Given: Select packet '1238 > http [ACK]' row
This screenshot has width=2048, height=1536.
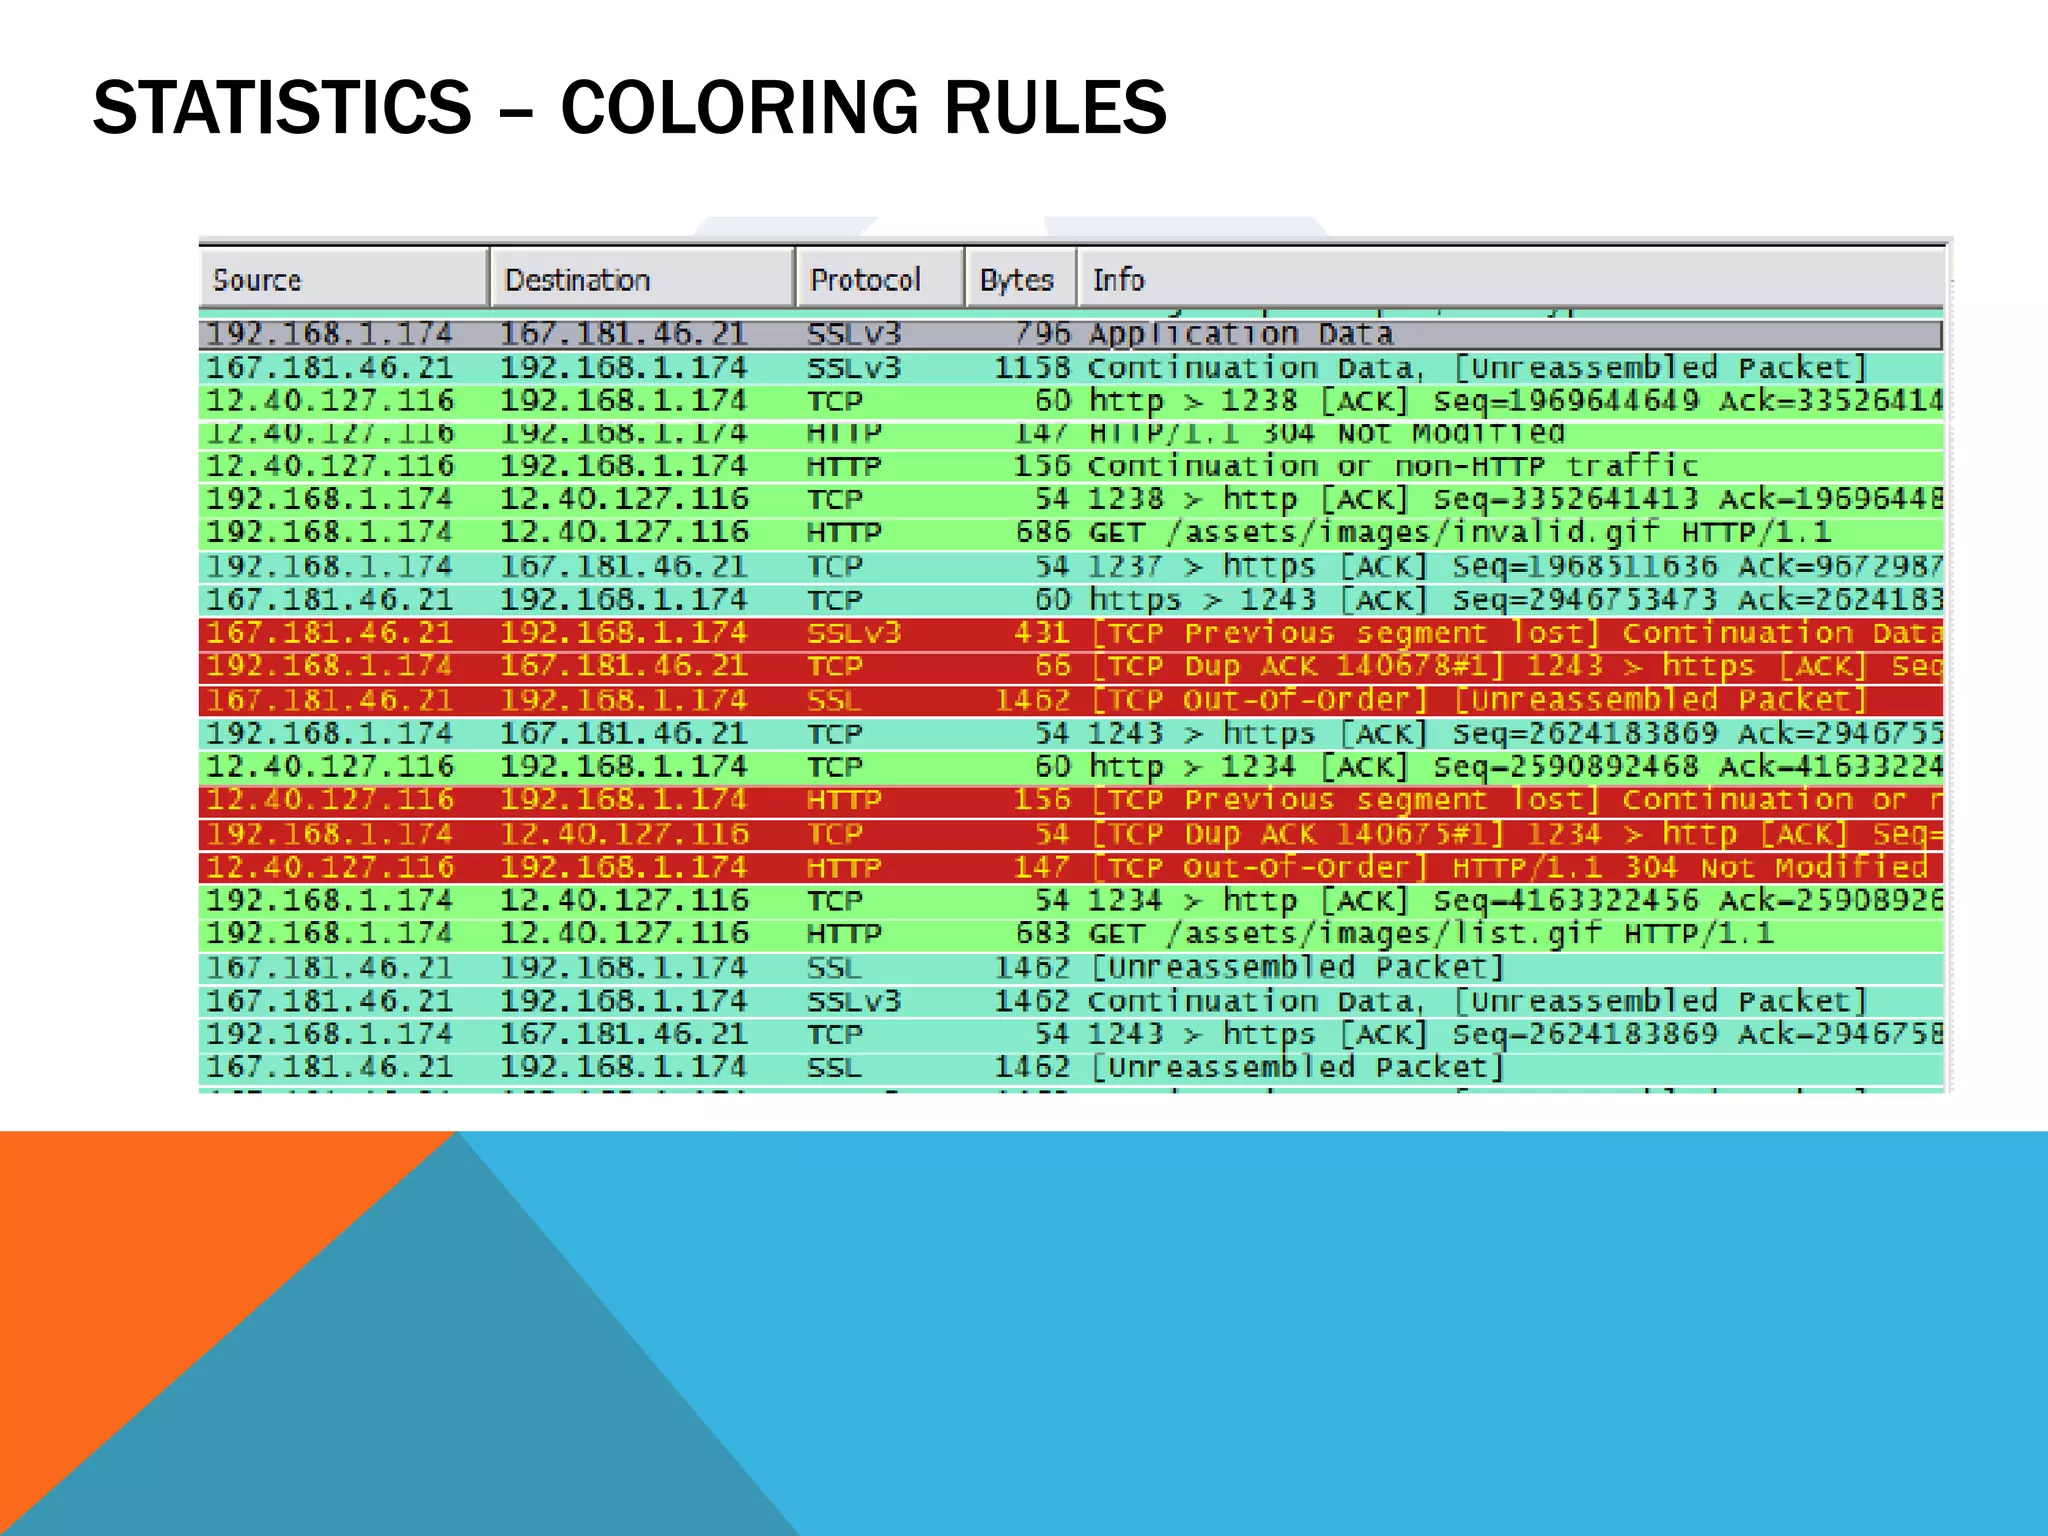Looking at the screenshot, I should coord(1071,500).
